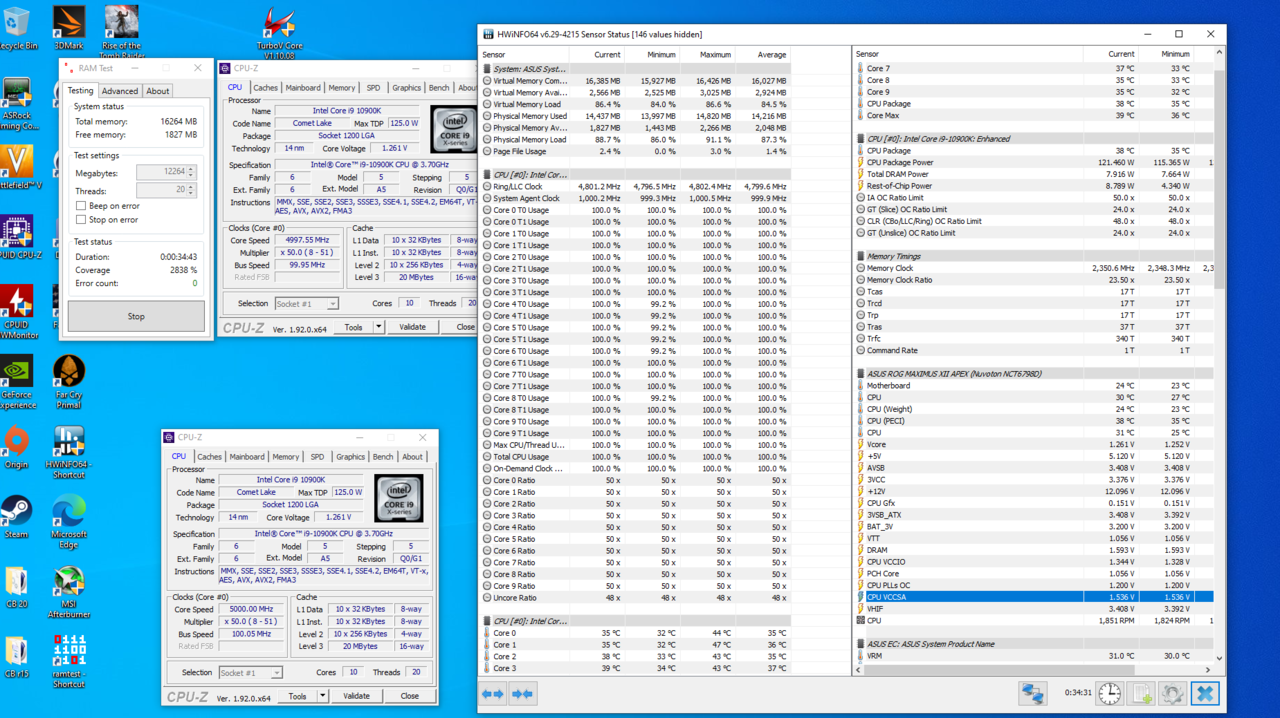Open the CB 20 folder icon
This screenshot has width=1280, height=718.
(17, 587)
